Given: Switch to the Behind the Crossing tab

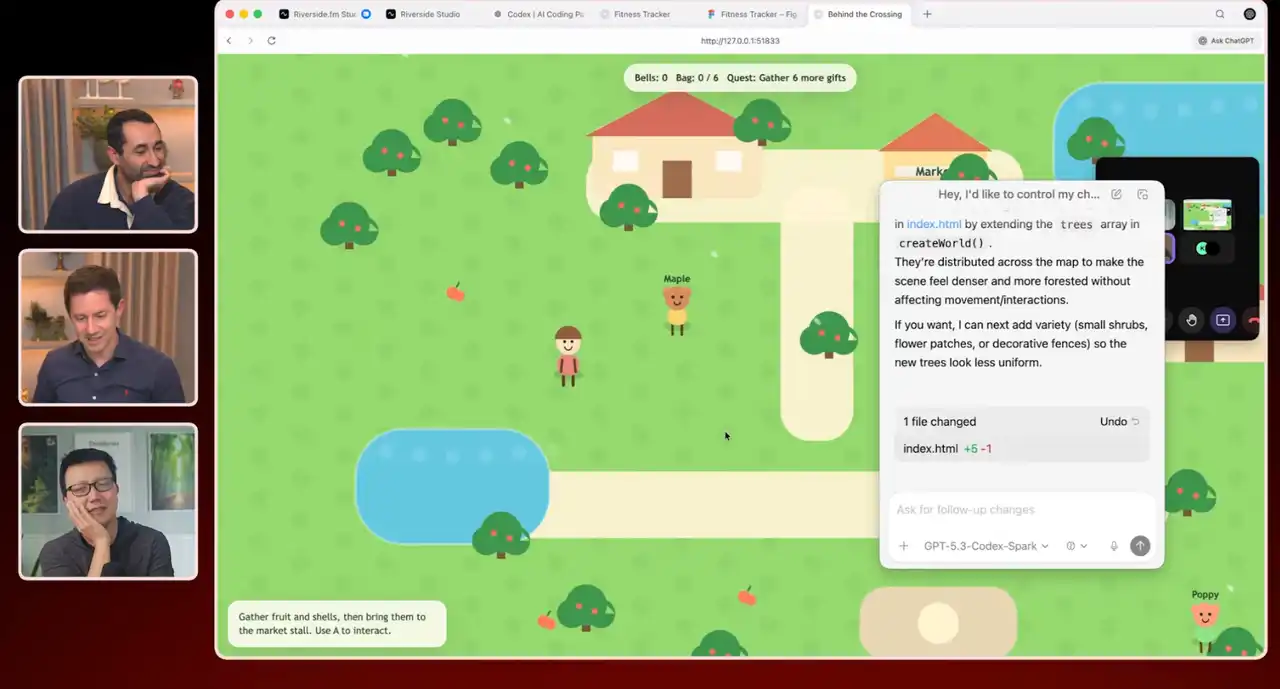Looking at the screenshot, I should coord(865,14).
